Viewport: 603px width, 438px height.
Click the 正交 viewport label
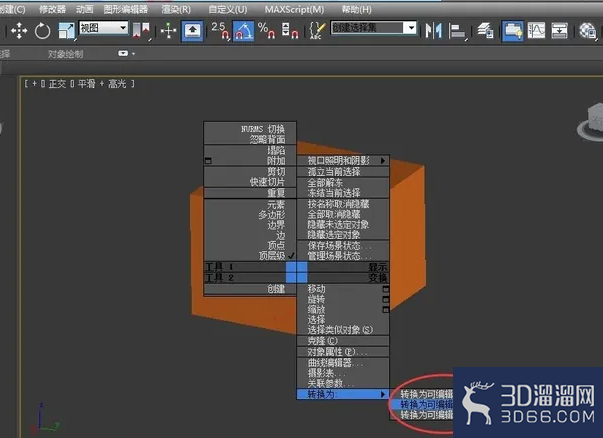(57, 83)
